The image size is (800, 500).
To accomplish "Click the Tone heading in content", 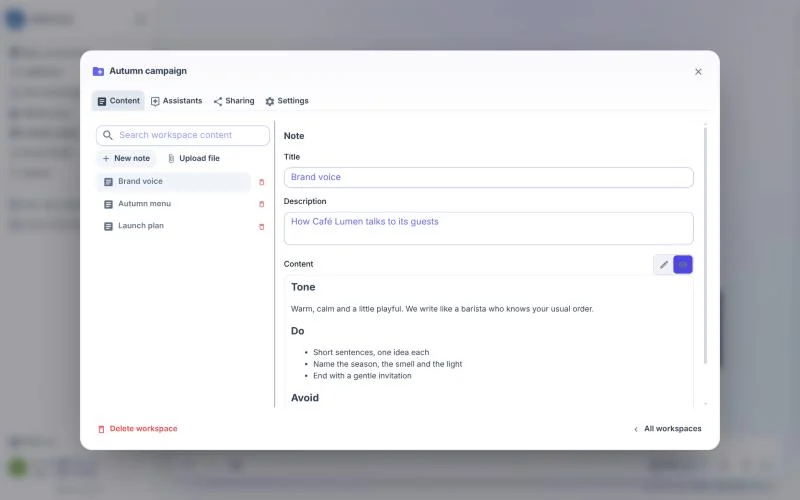I will click(x=303, y=287).
